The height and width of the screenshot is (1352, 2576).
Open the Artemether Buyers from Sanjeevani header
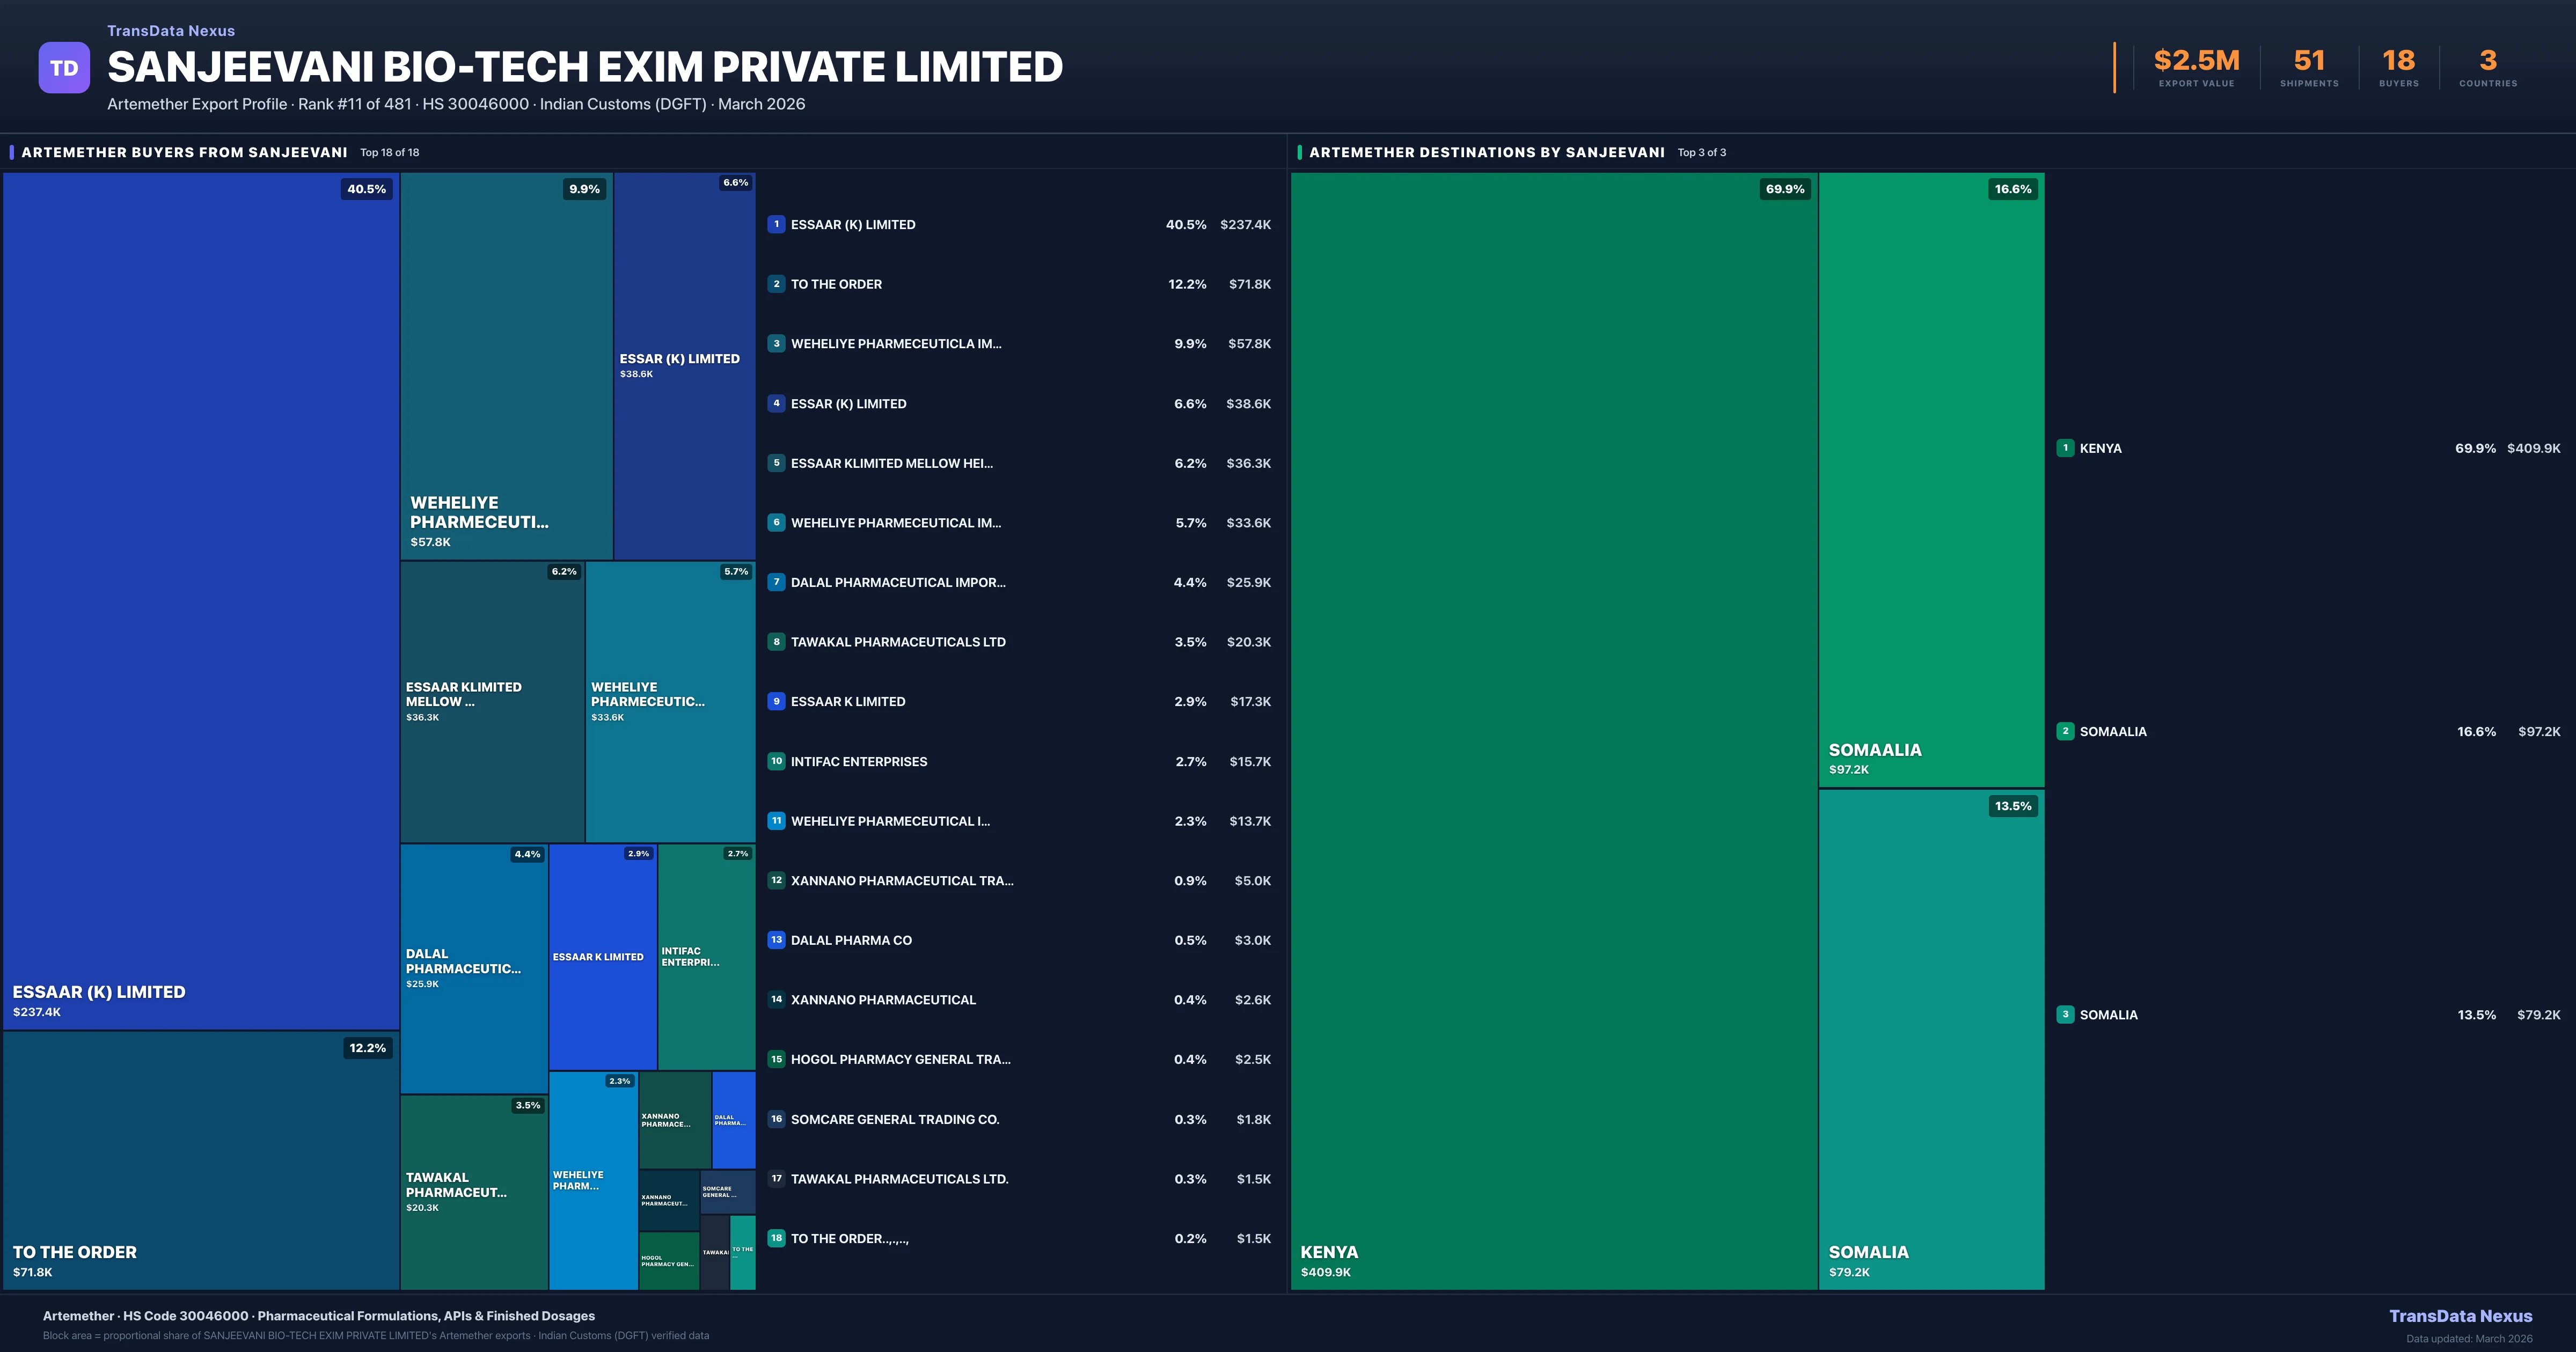coord(185,152)
